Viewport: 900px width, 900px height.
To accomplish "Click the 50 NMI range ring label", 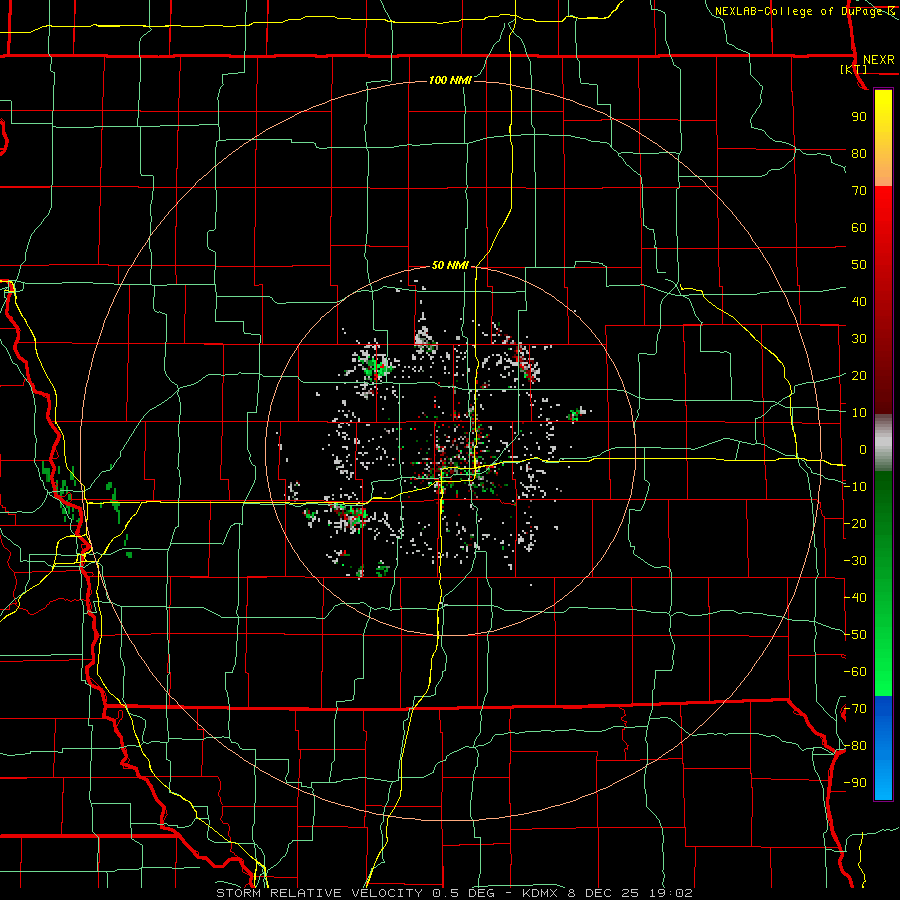I will coord(450,265).
